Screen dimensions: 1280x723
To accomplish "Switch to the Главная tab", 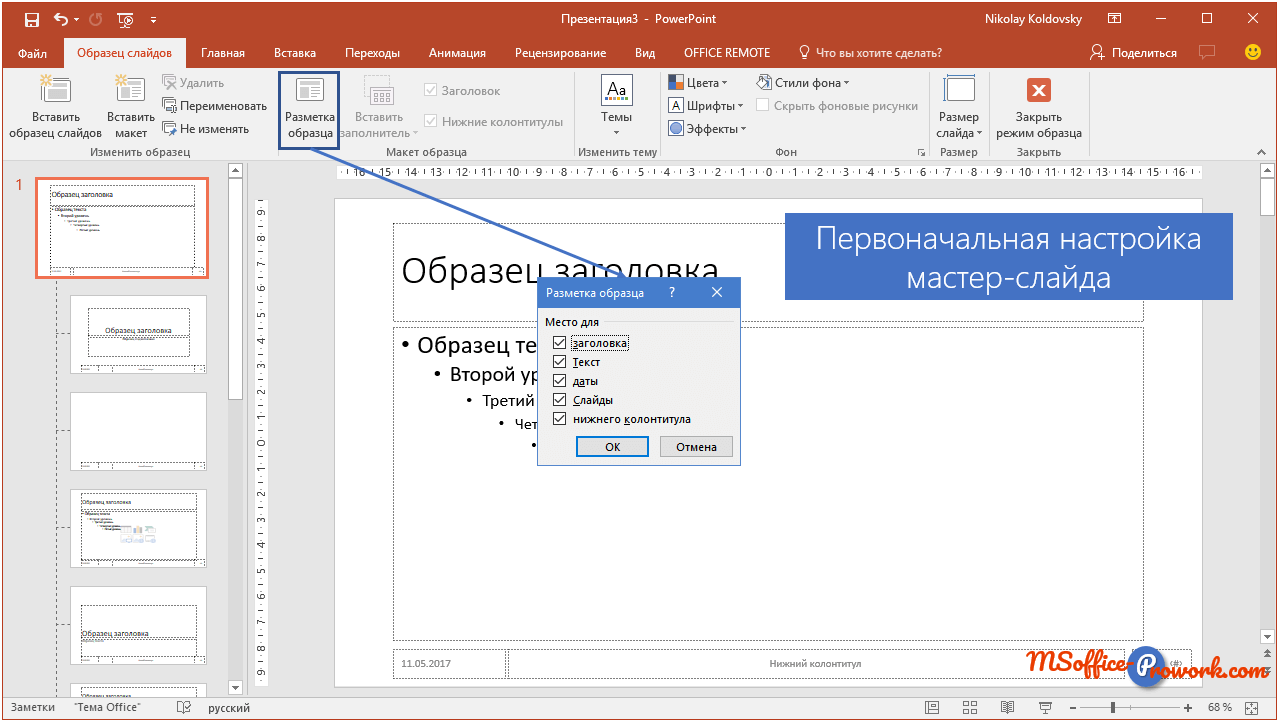I will pos(222,53).
